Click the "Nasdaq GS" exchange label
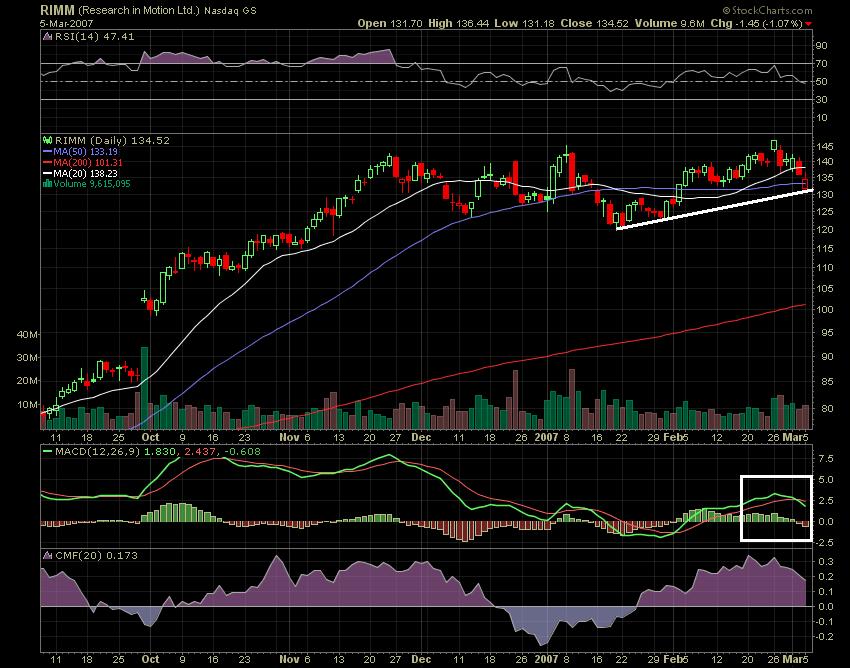This screenshot has width=850, height=668. tap(230, 11)
